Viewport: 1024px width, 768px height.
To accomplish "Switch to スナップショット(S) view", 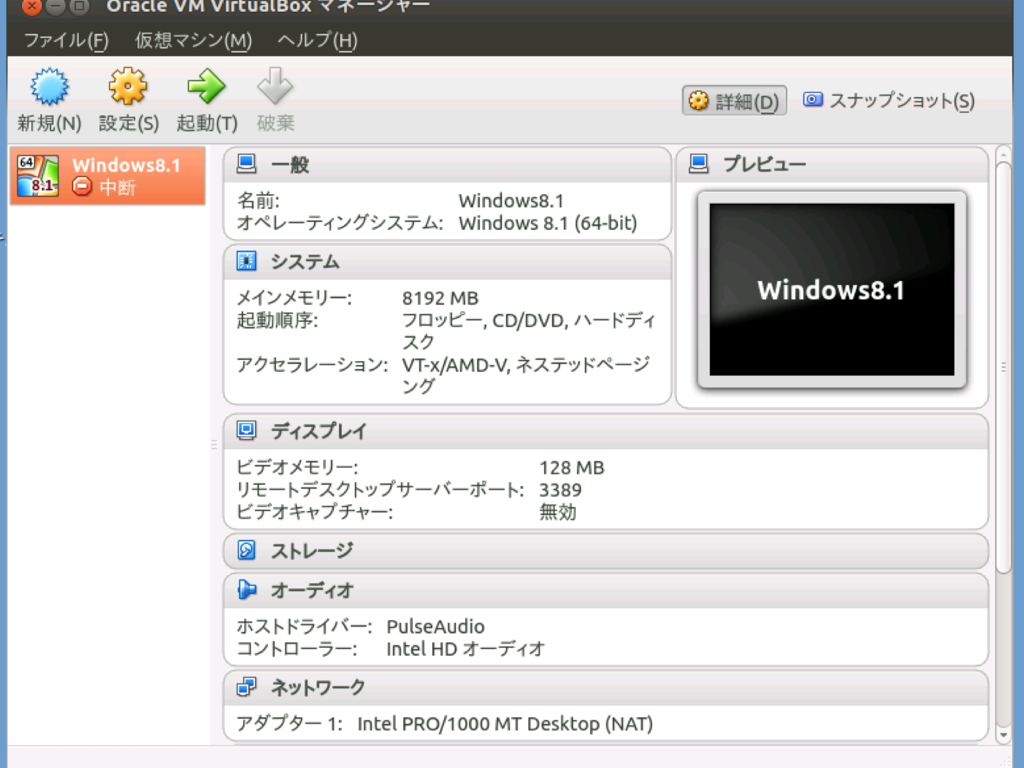I will pos(889,101).
